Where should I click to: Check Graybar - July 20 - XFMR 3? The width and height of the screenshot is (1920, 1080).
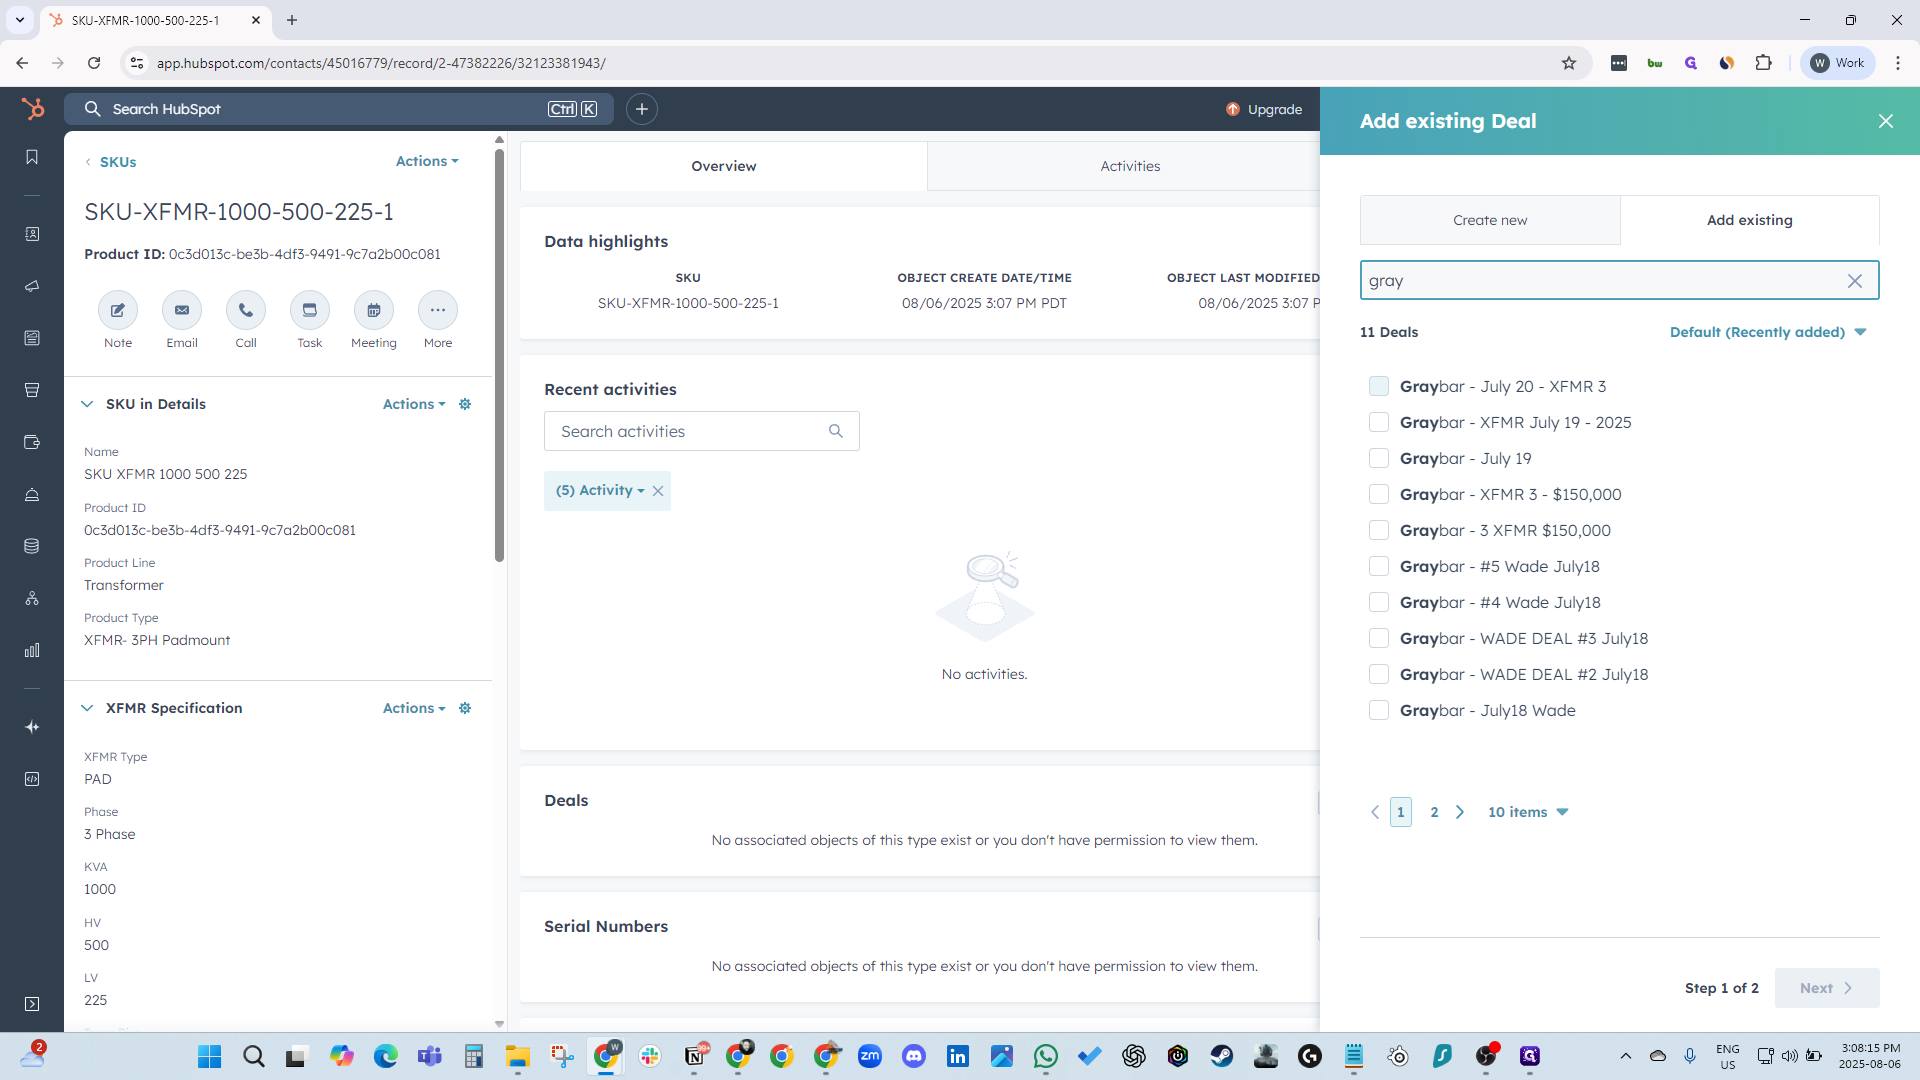coord(1379,386)
